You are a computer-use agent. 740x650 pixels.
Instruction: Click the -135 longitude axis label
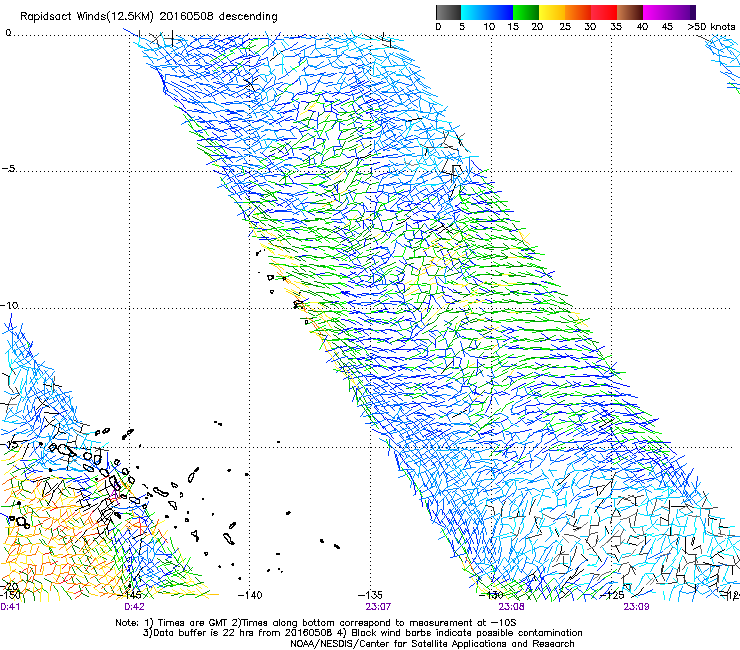tap(370, 595)
